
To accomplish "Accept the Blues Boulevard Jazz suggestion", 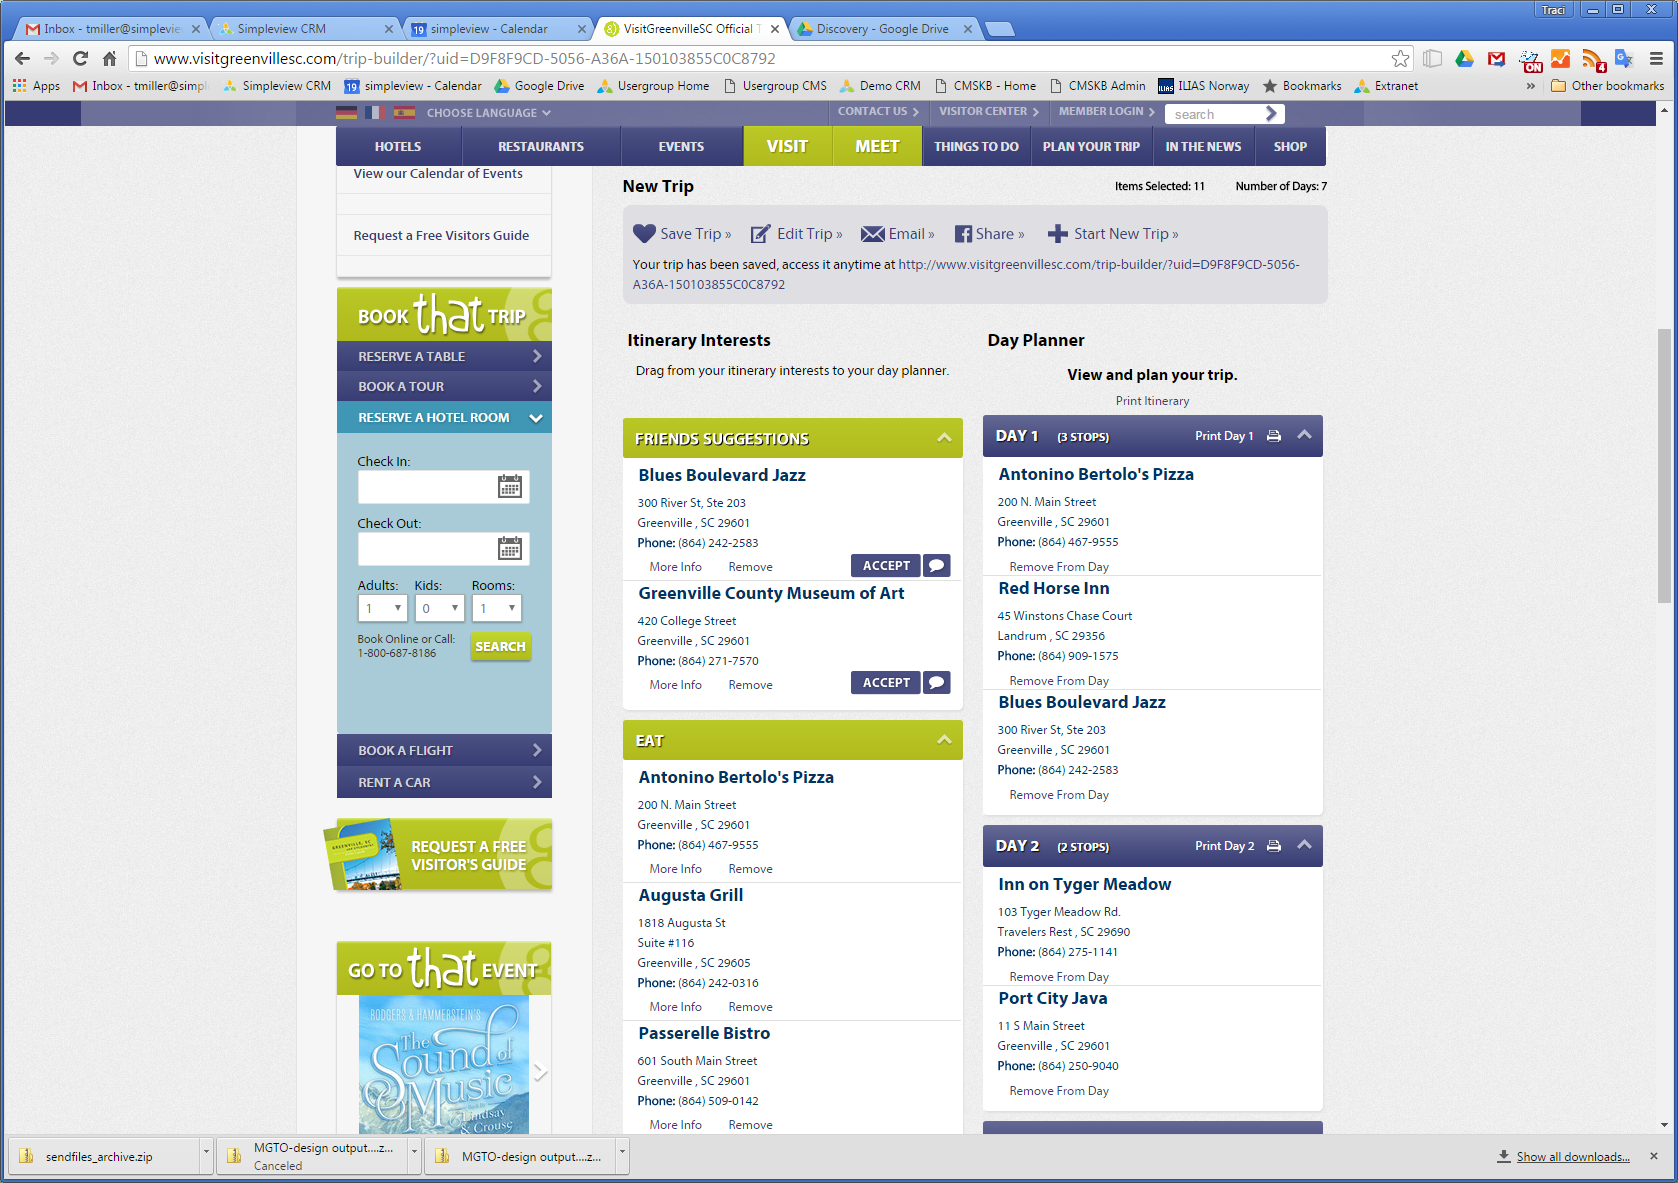I will 886,565.
